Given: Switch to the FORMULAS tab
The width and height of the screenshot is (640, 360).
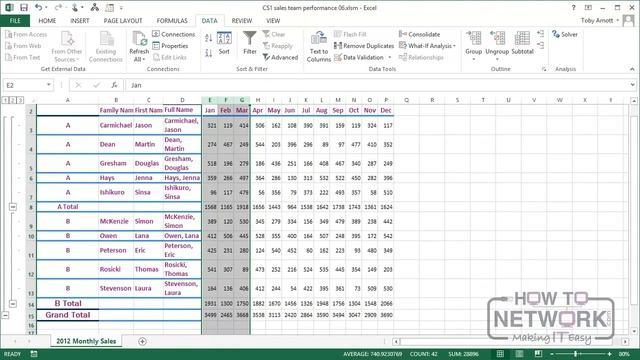Looking at the screenshot, I should (172, 20).
